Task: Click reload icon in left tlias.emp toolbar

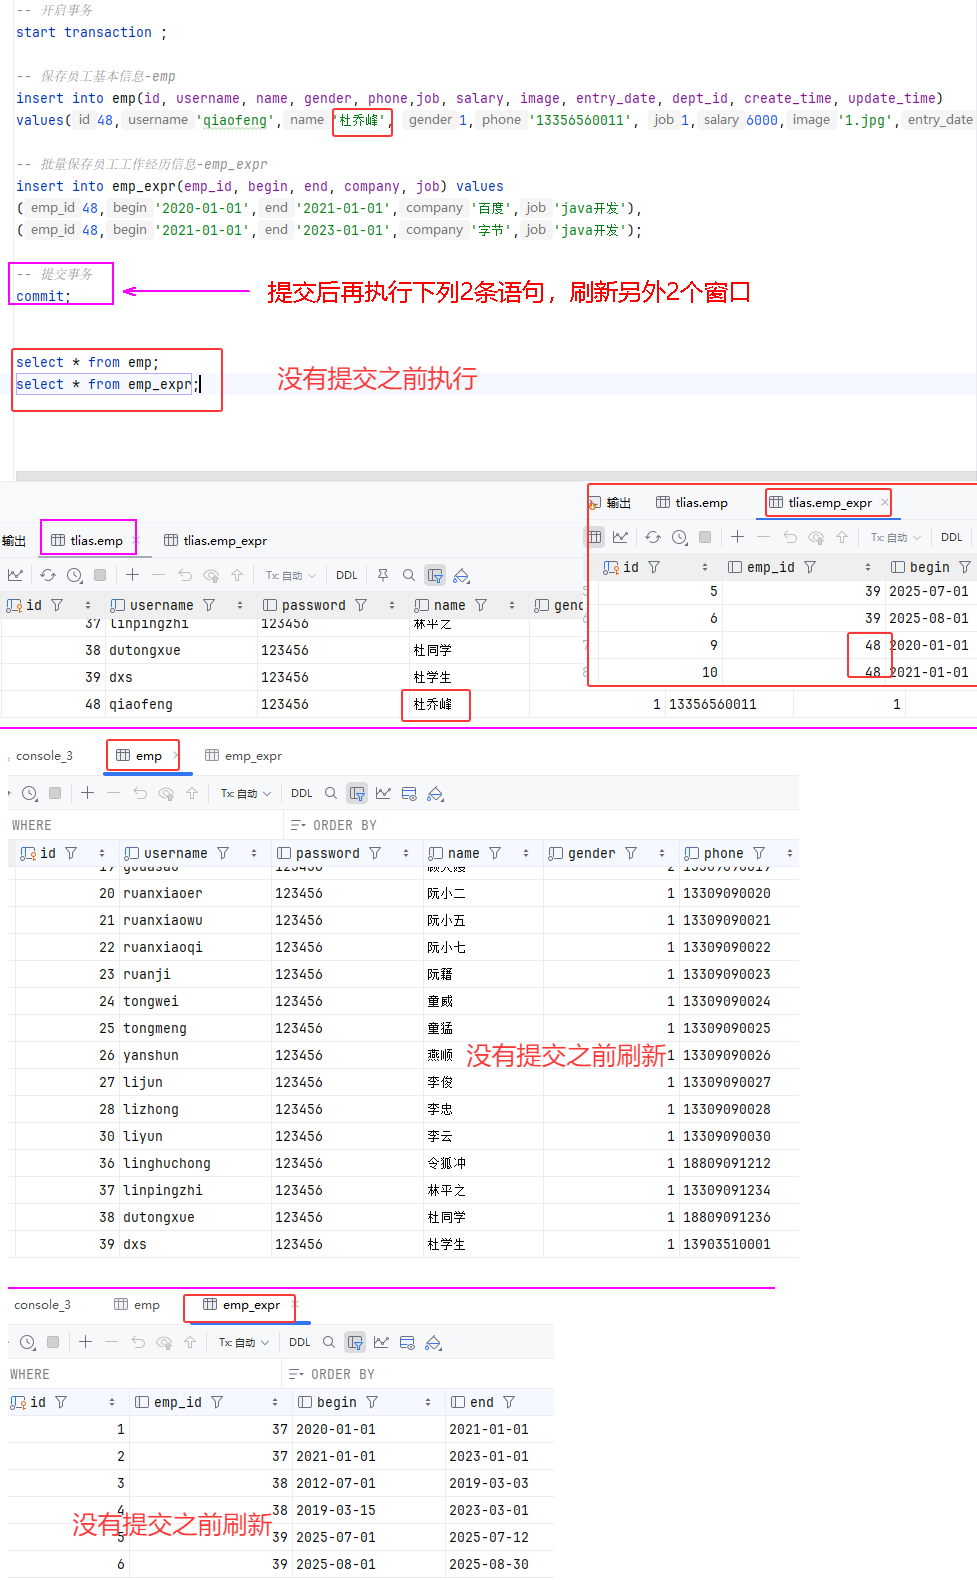Action: click(x=48, y=575)
